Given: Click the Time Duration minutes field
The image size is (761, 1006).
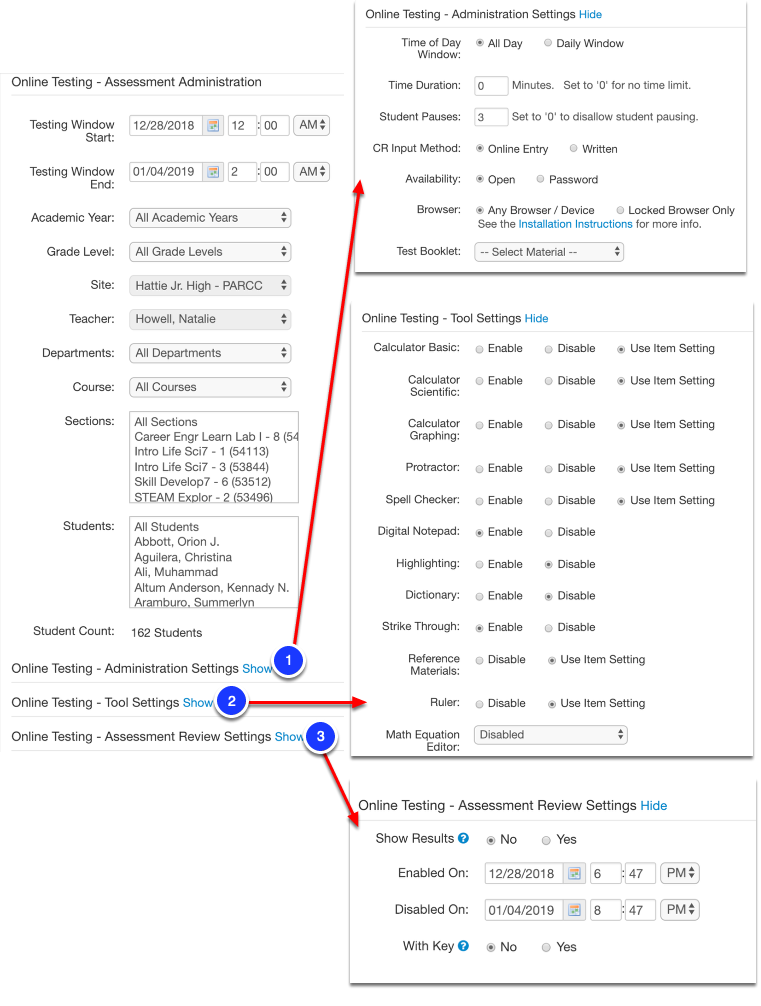Looking at the screenshot, I should point(491,85).
